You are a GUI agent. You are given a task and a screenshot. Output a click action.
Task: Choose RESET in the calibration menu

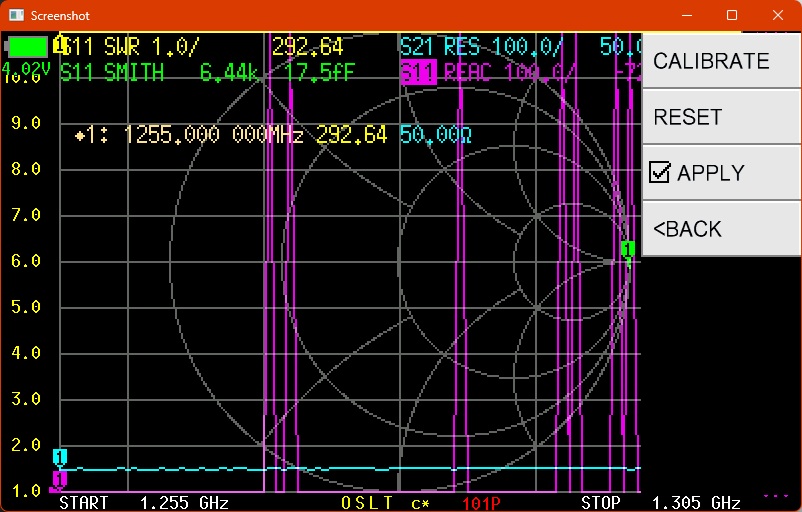pos(687,117)
